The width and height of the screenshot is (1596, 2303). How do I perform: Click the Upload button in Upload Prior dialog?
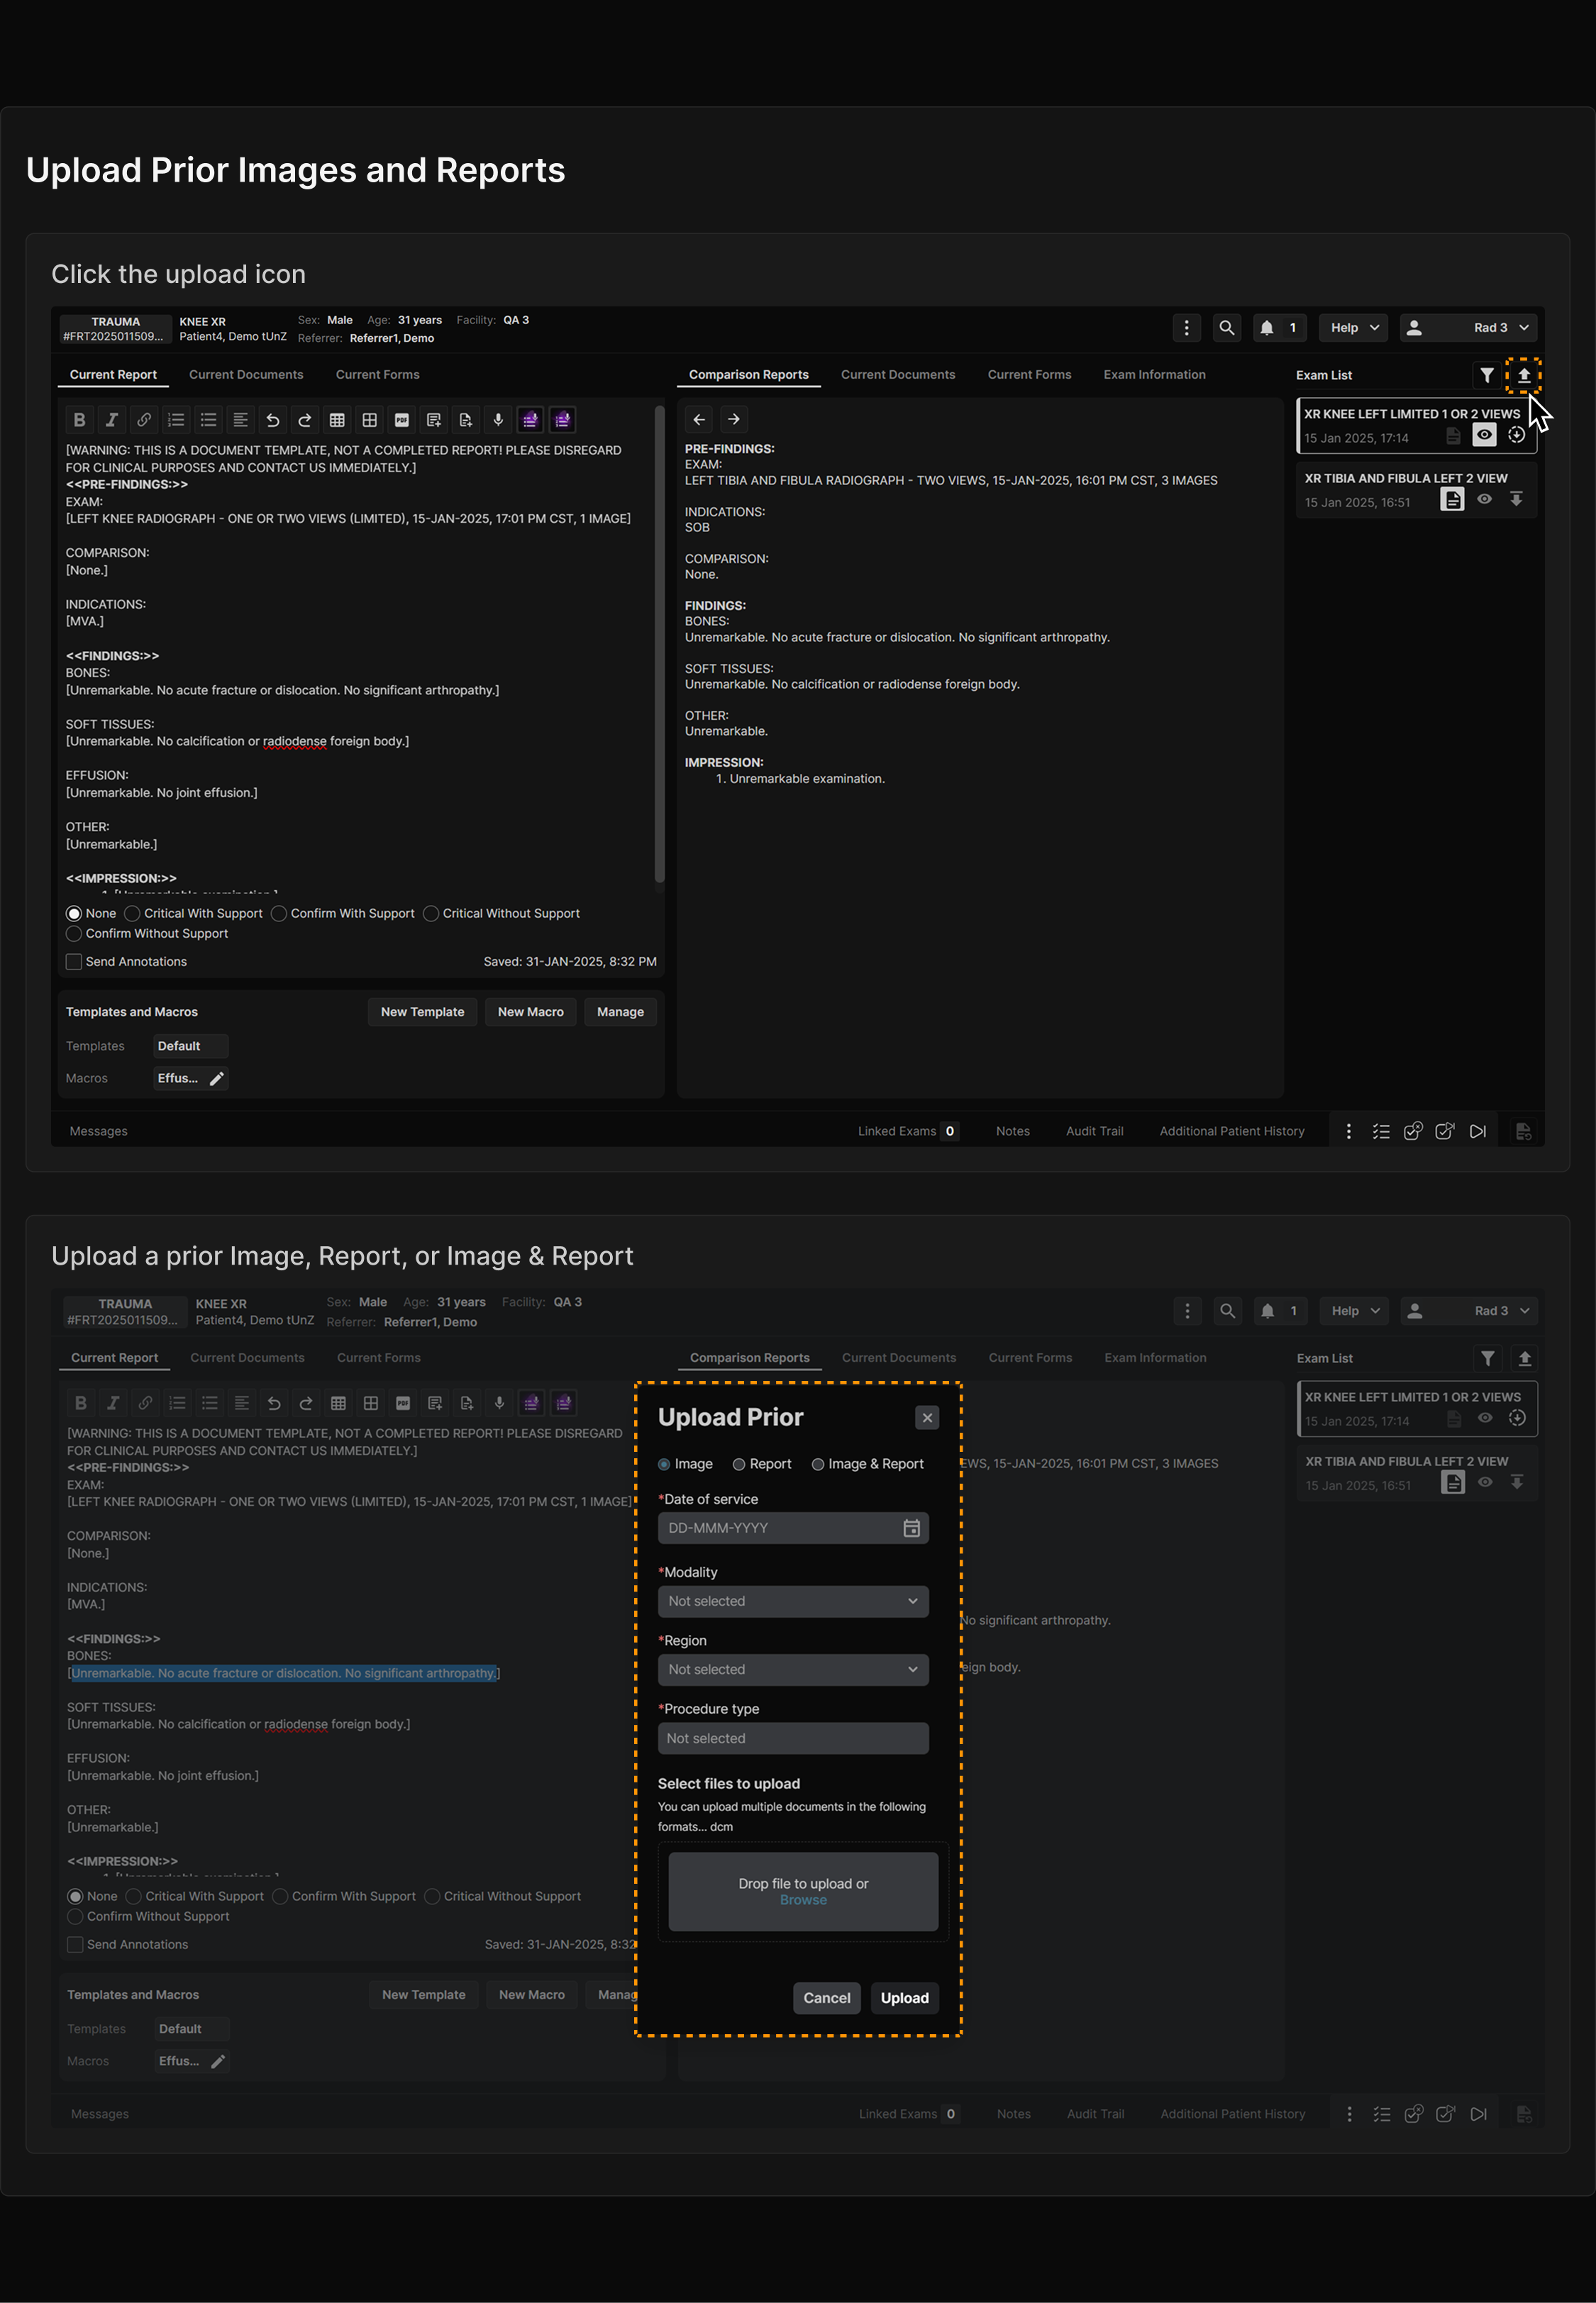[905, 1998]
